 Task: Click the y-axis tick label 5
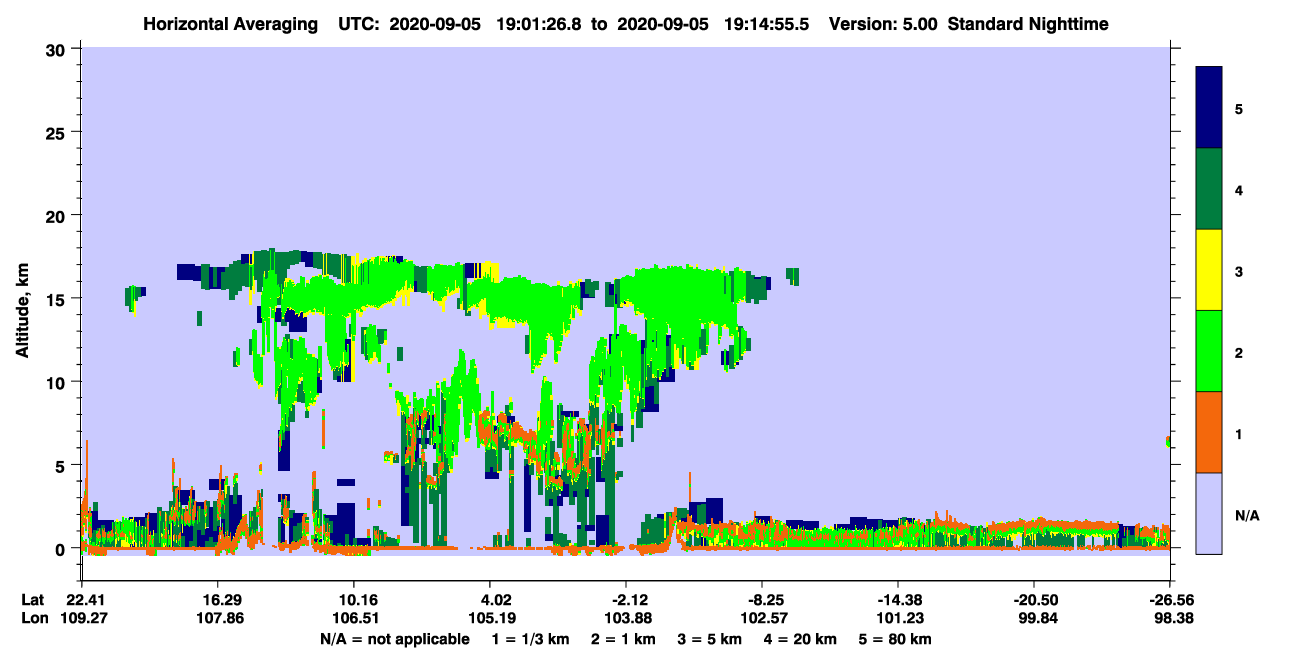tap(63, 465)
